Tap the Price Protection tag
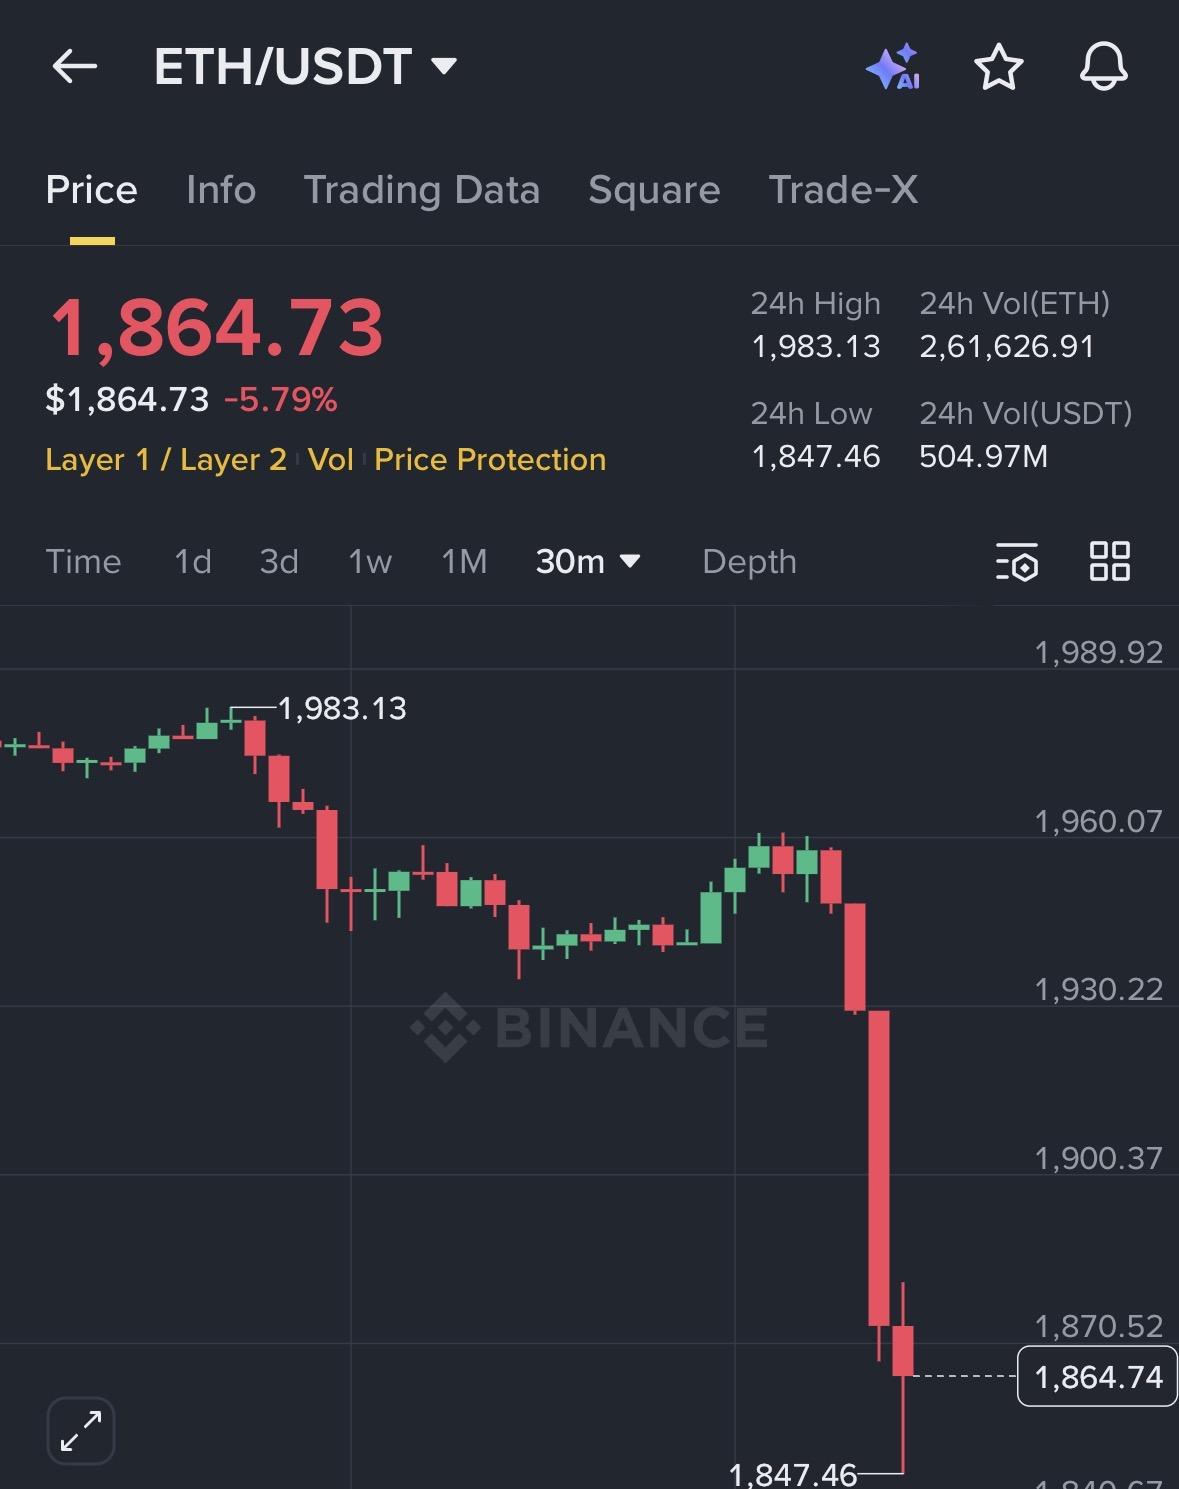The width and height of the screenshot is (1179, 1489). pyautogui.click(x=490, y=460)
